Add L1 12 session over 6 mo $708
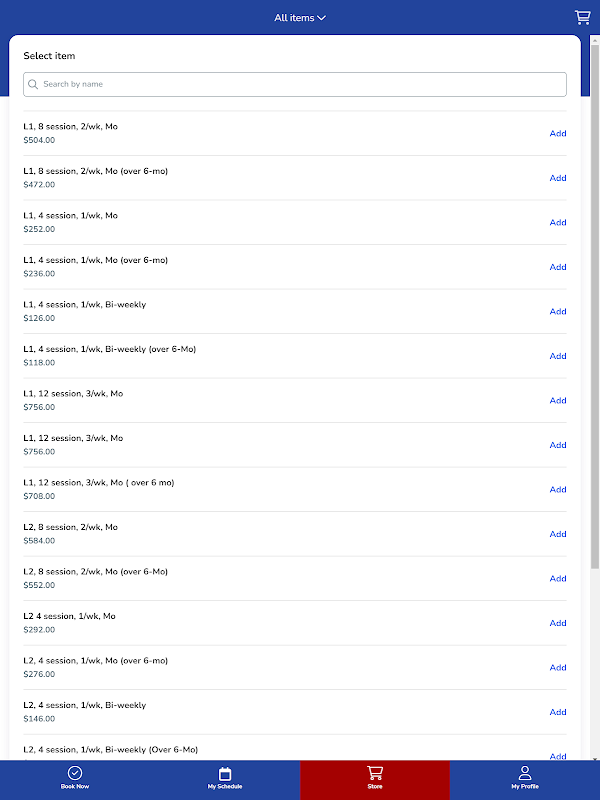600x800 pixels. coord(558,489)
